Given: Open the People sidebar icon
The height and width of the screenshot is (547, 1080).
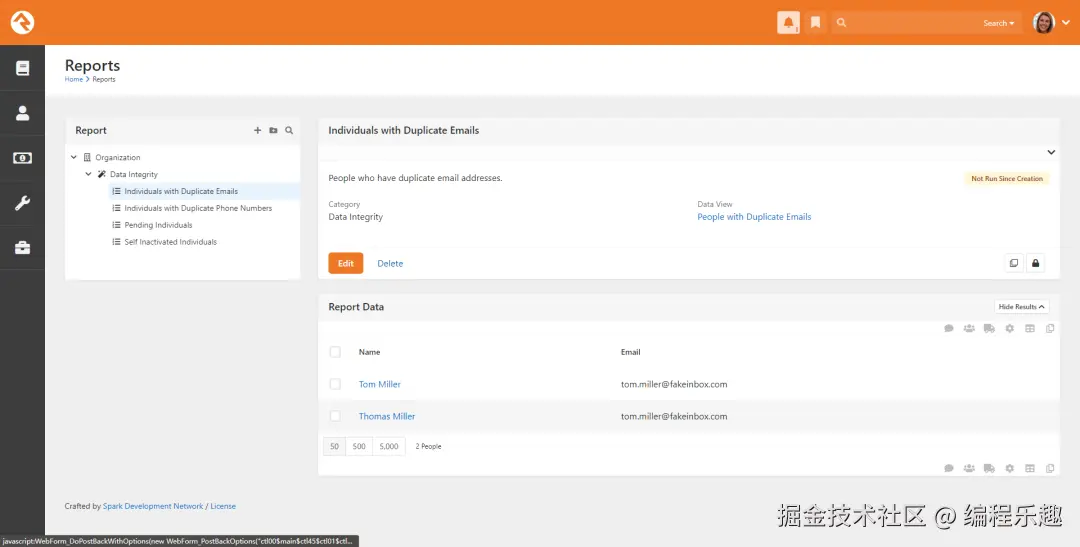Looking at the screenshot, I should (23, 113).
